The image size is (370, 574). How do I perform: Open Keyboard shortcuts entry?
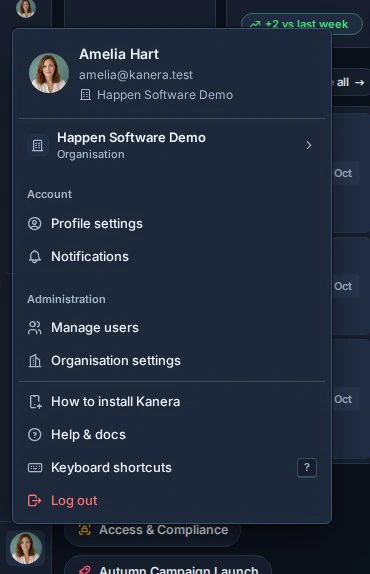click(172, 467)
